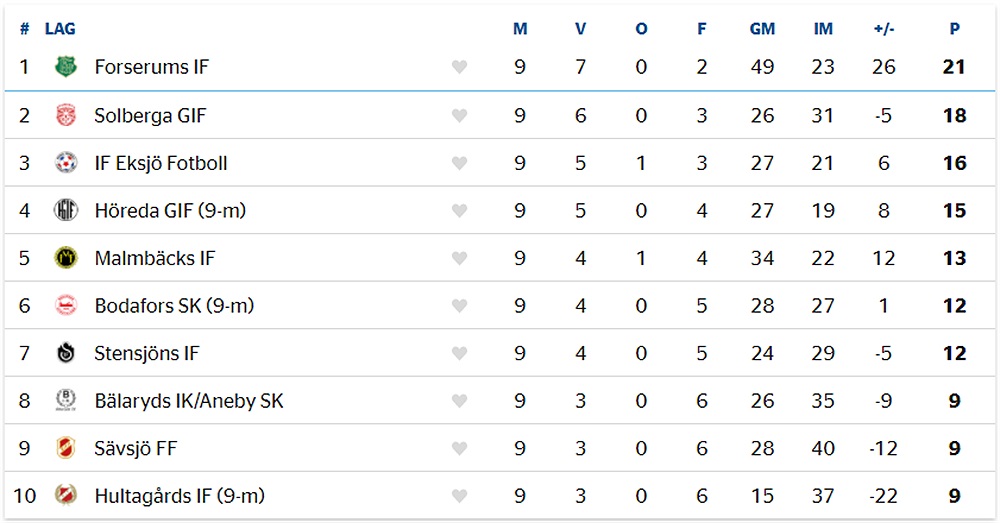
Task: Toggle favorite heart for Hultagårds IF
Action: click(x=459, y=496)
